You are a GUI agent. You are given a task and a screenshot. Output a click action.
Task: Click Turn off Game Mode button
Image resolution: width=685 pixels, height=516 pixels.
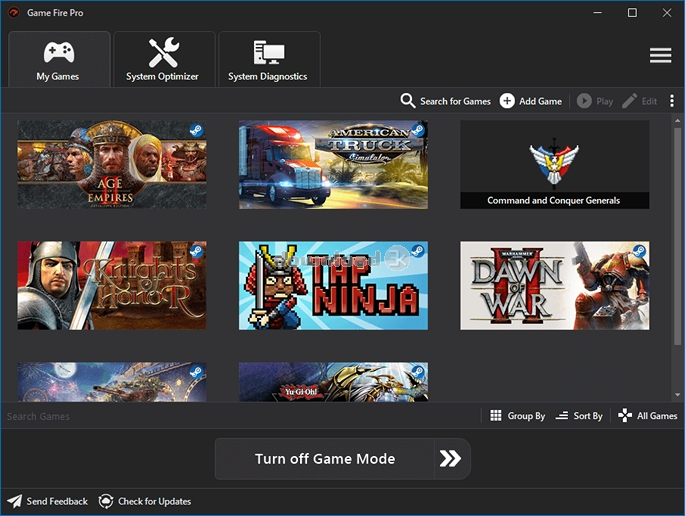pyautogui.click(x=325, y=459)
